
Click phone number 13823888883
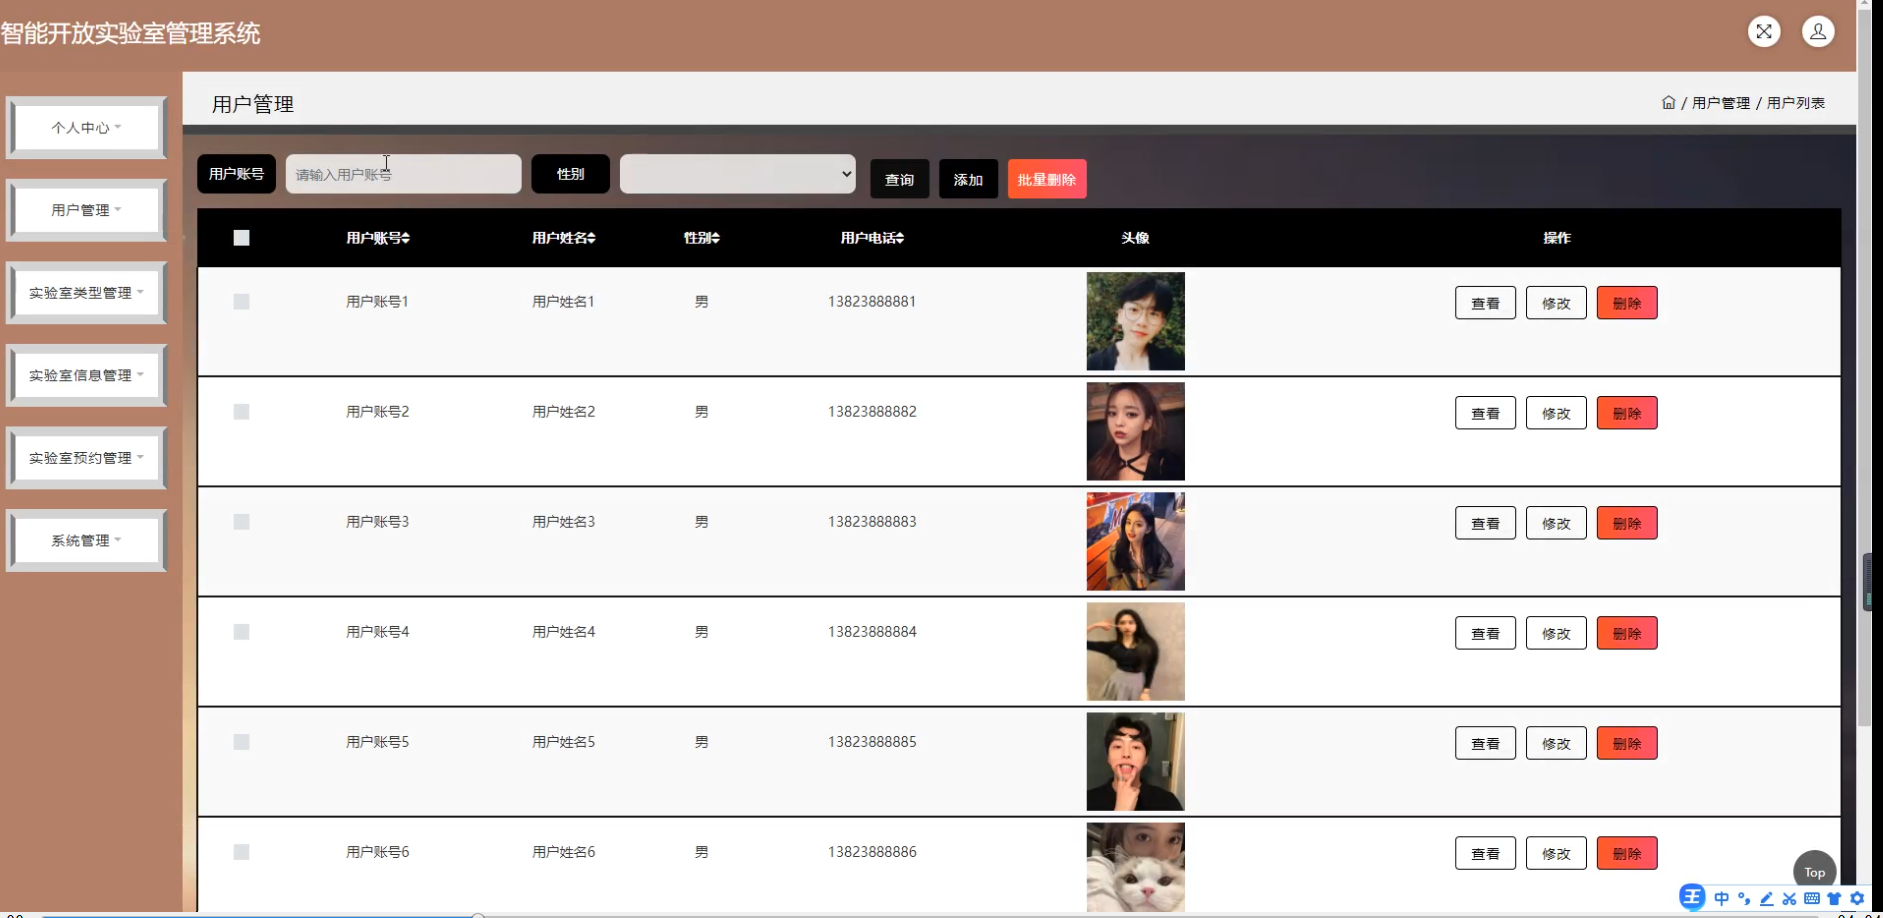[872, 522]
